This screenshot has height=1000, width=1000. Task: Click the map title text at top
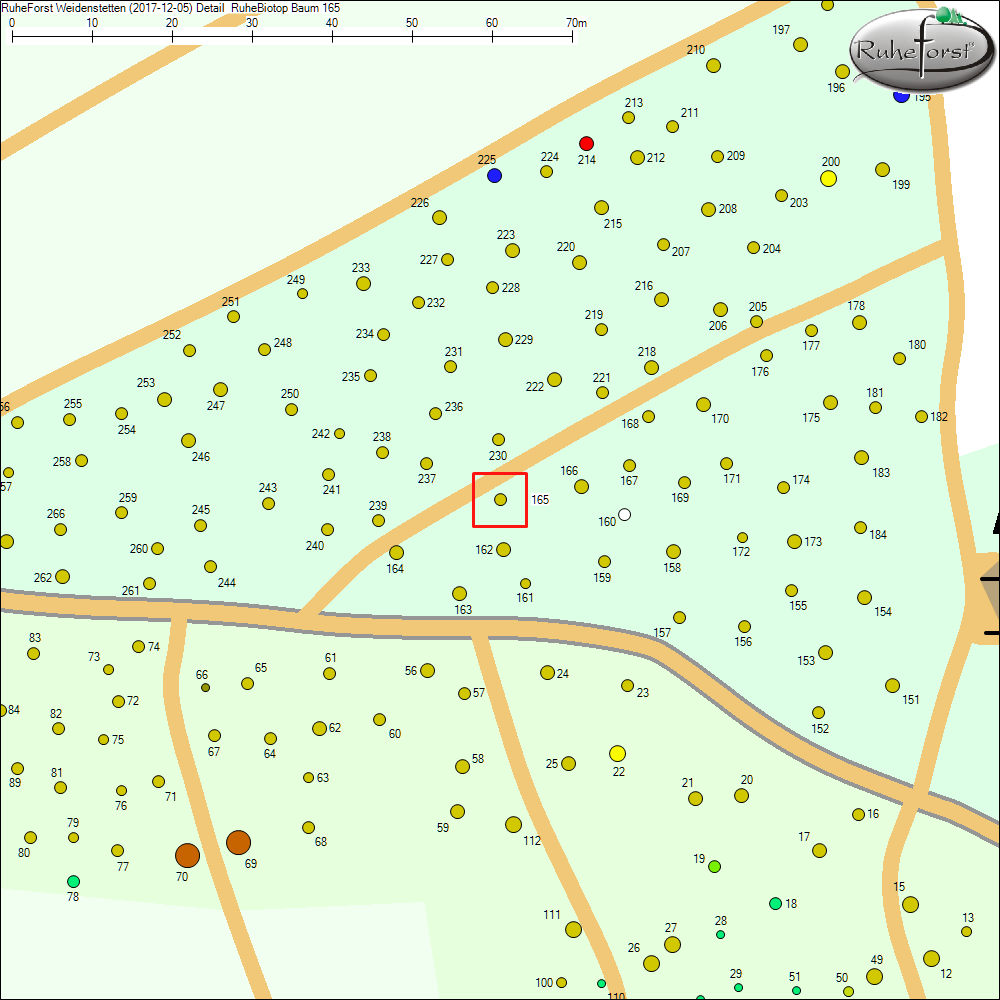[170, 7]
